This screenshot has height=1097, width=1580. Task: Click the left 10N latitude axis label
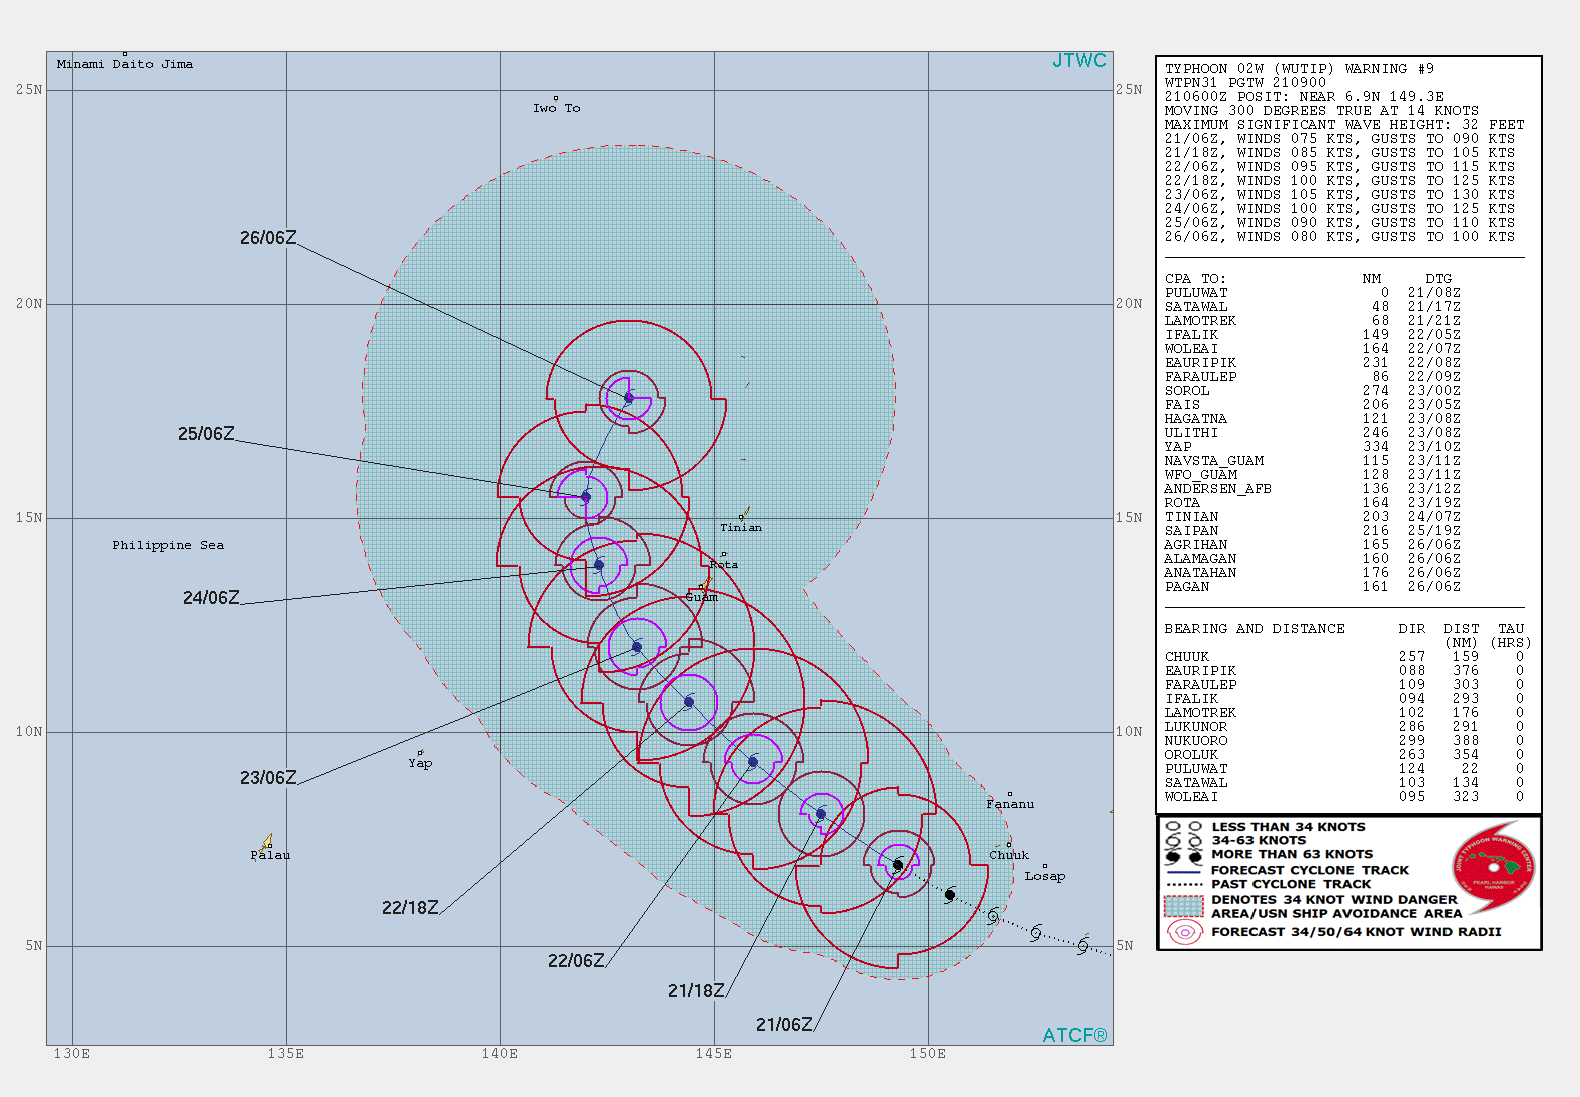29,732
